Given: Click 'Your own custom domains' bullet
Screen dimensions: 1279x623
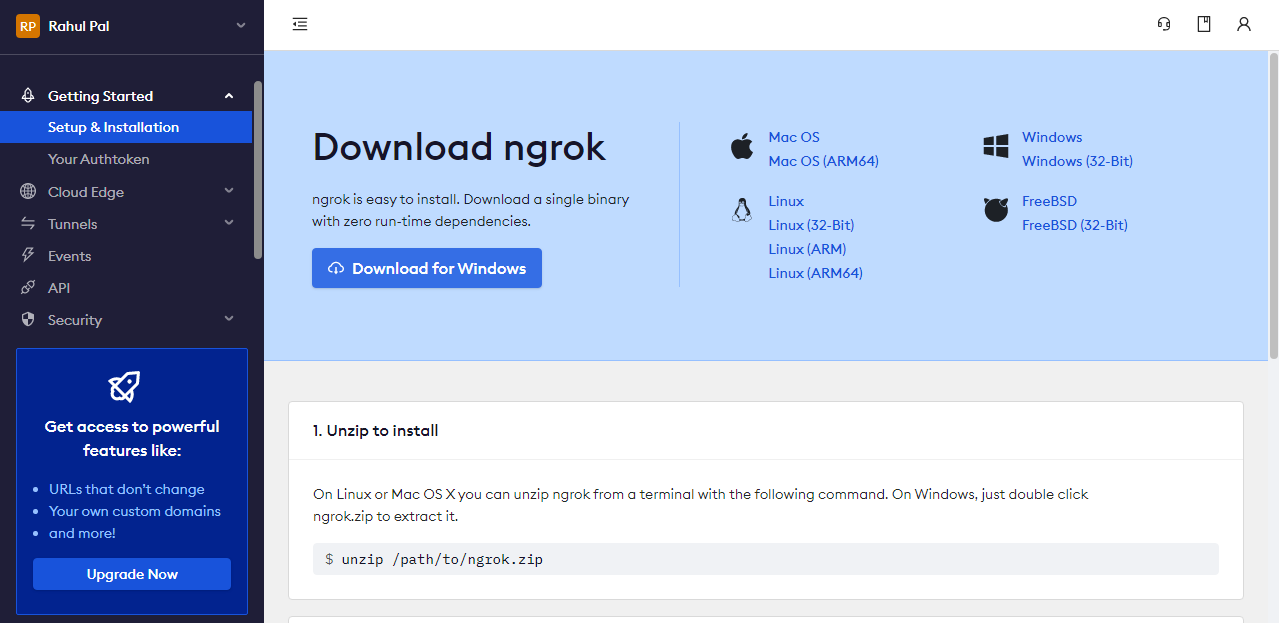Looking at the screenshot, I should (x=135, y=511).
